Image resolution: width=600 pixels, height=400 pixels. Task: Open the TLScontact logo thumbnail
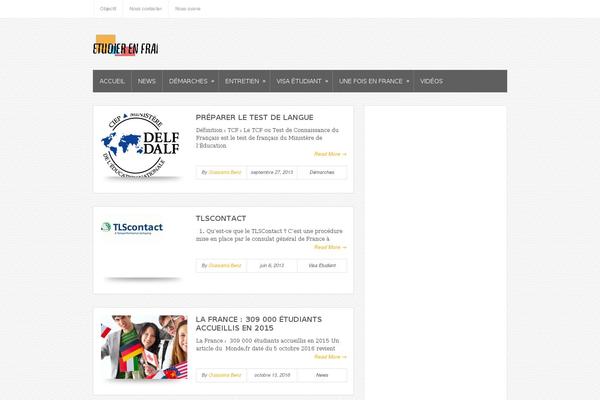(132, 228)
